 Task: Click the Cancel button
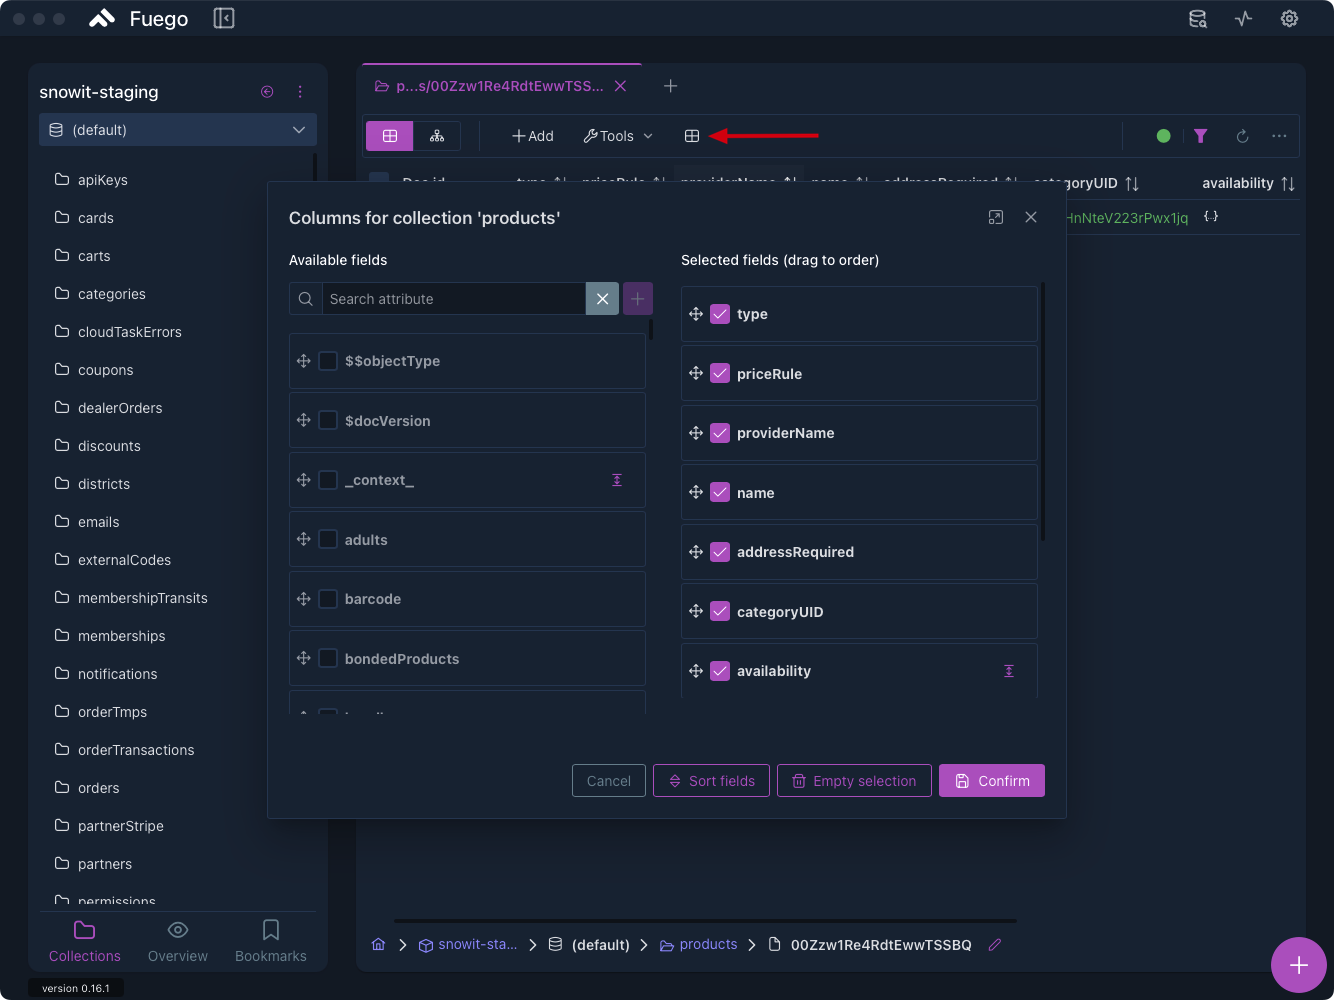tap(609, 781)
